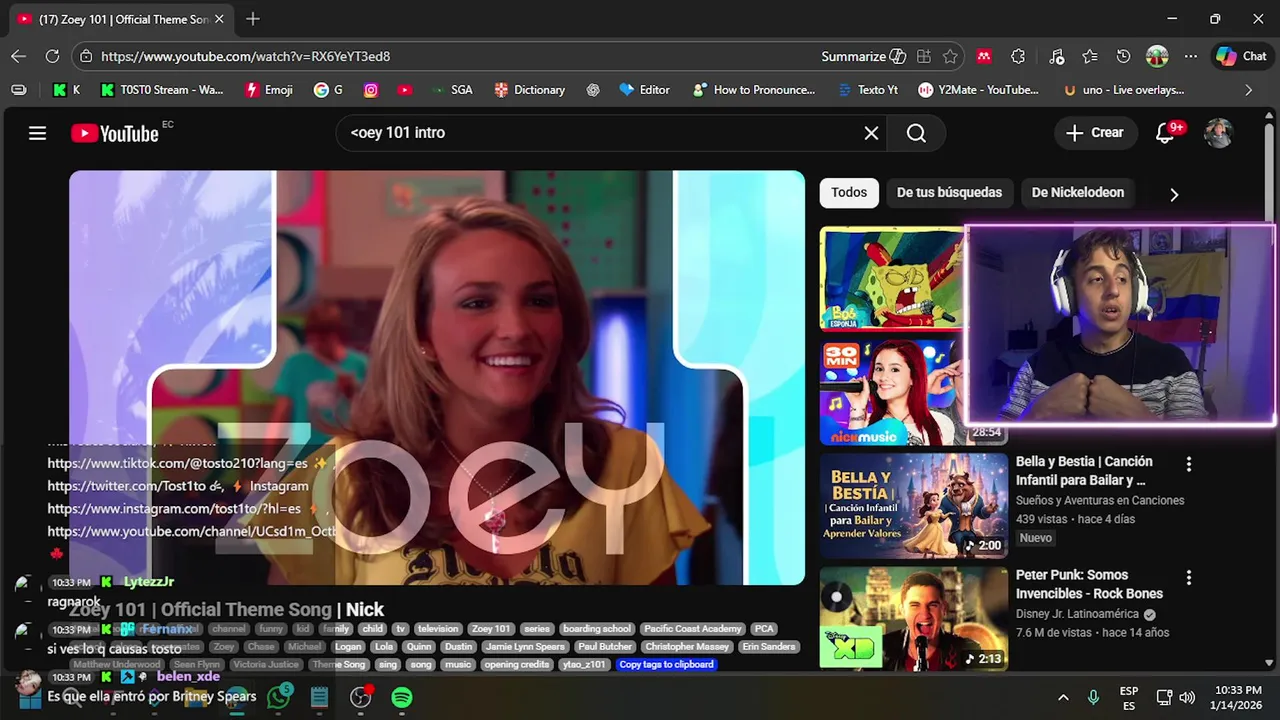Open the Instagram bookmark icon

[x=371, y=90]
